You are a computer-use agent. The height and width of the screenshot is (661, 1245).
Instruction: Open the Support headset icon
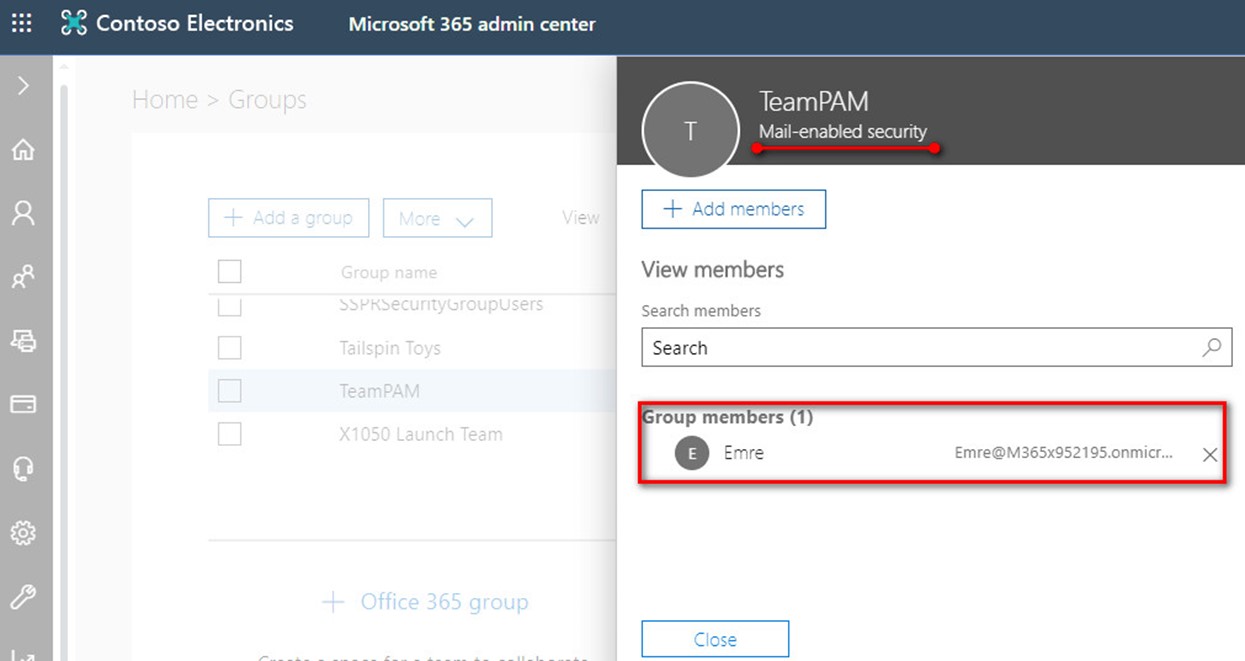point(23,468)
